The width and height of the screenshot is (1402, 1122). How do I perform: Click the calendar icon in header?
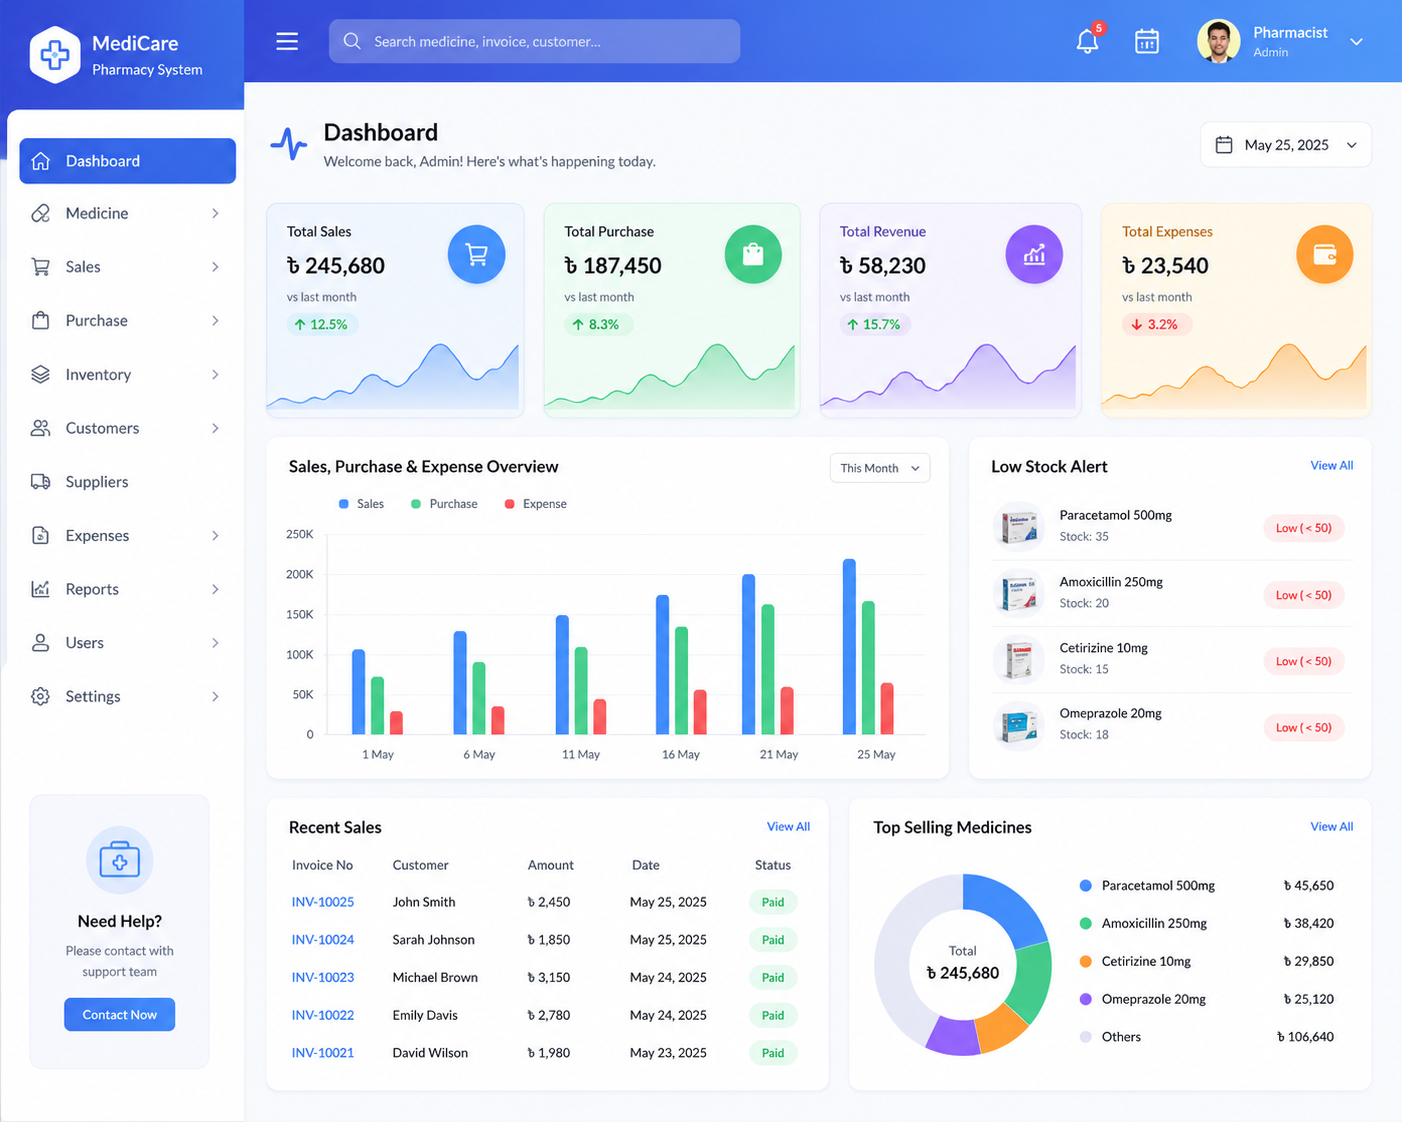1147,41
